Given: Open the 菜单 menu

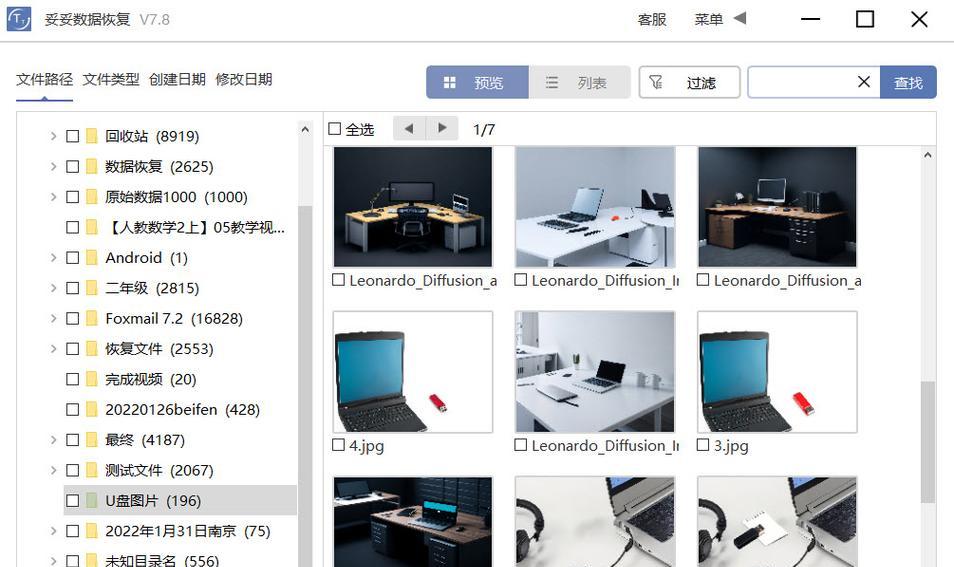Looking at the screenshot, I should 708,19.
